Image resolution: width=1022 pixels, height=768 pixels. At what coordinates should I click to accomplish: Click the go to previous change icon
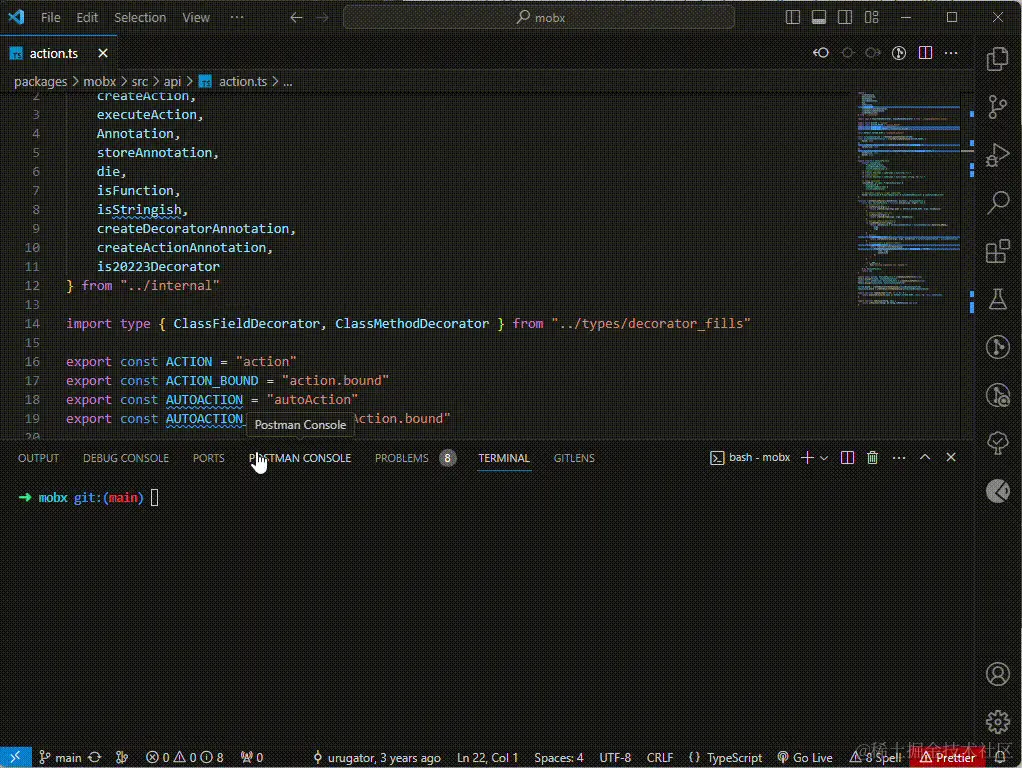tap(821, 53)
